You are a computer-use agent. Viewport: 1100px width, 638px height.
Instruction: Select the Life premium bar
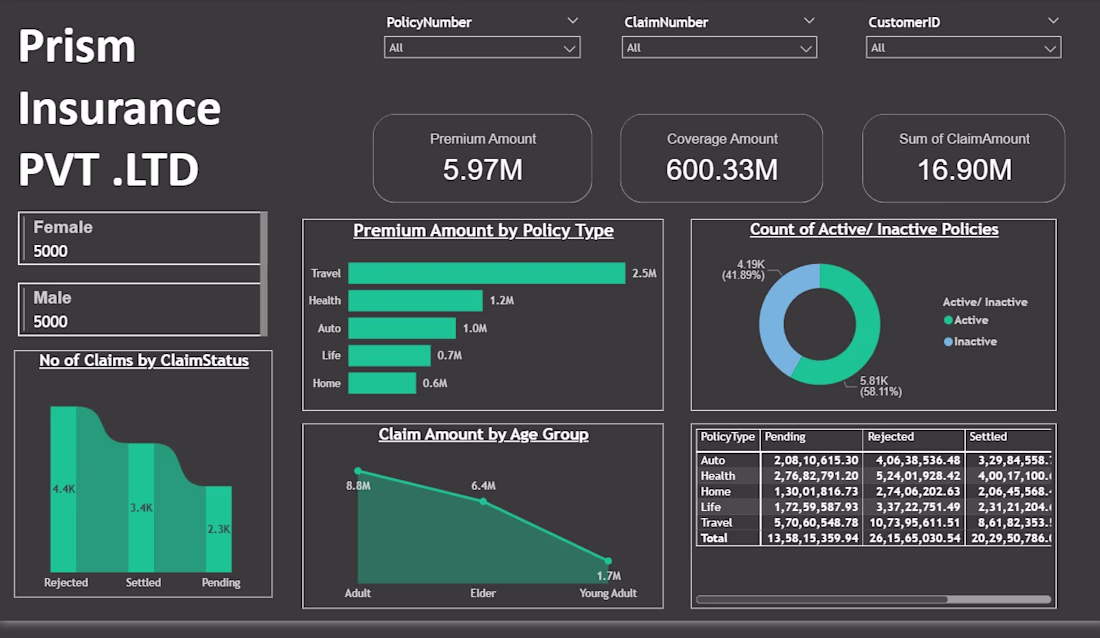pyautogui.click(x=389, y=355)
